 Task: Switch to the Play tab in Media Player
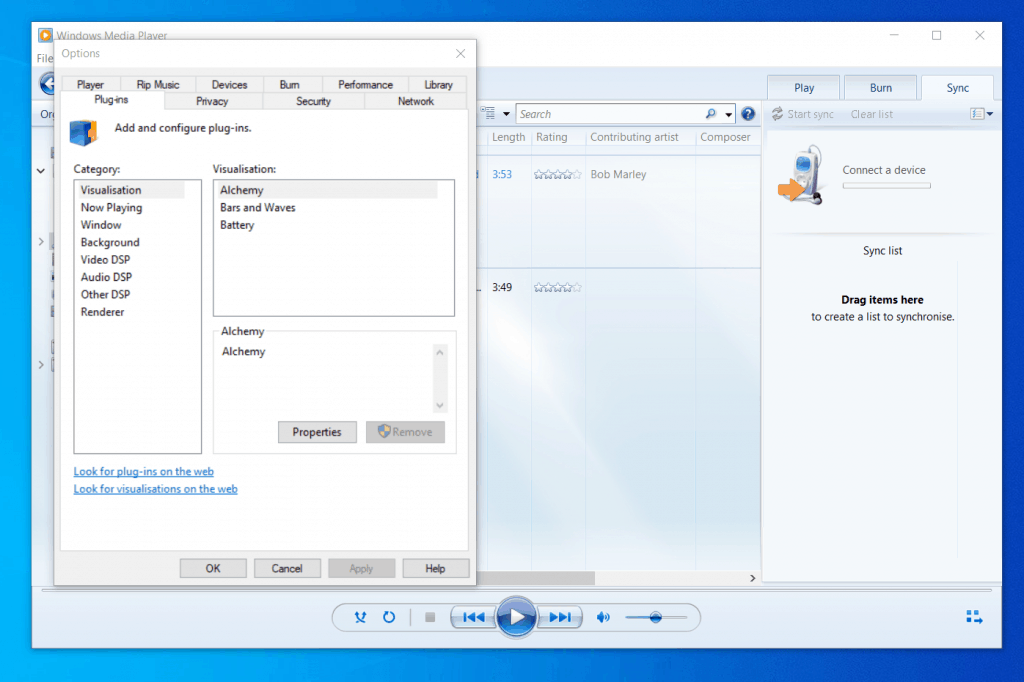click(x=804, y=88)
